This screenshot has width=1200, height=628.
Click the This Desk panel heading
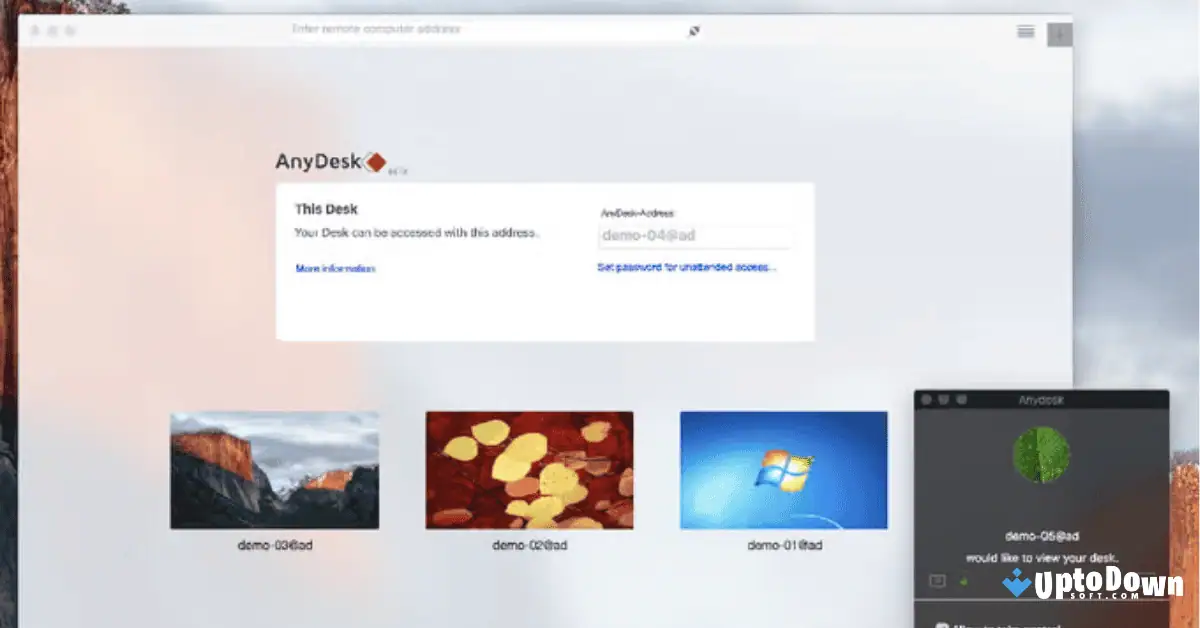325,209
